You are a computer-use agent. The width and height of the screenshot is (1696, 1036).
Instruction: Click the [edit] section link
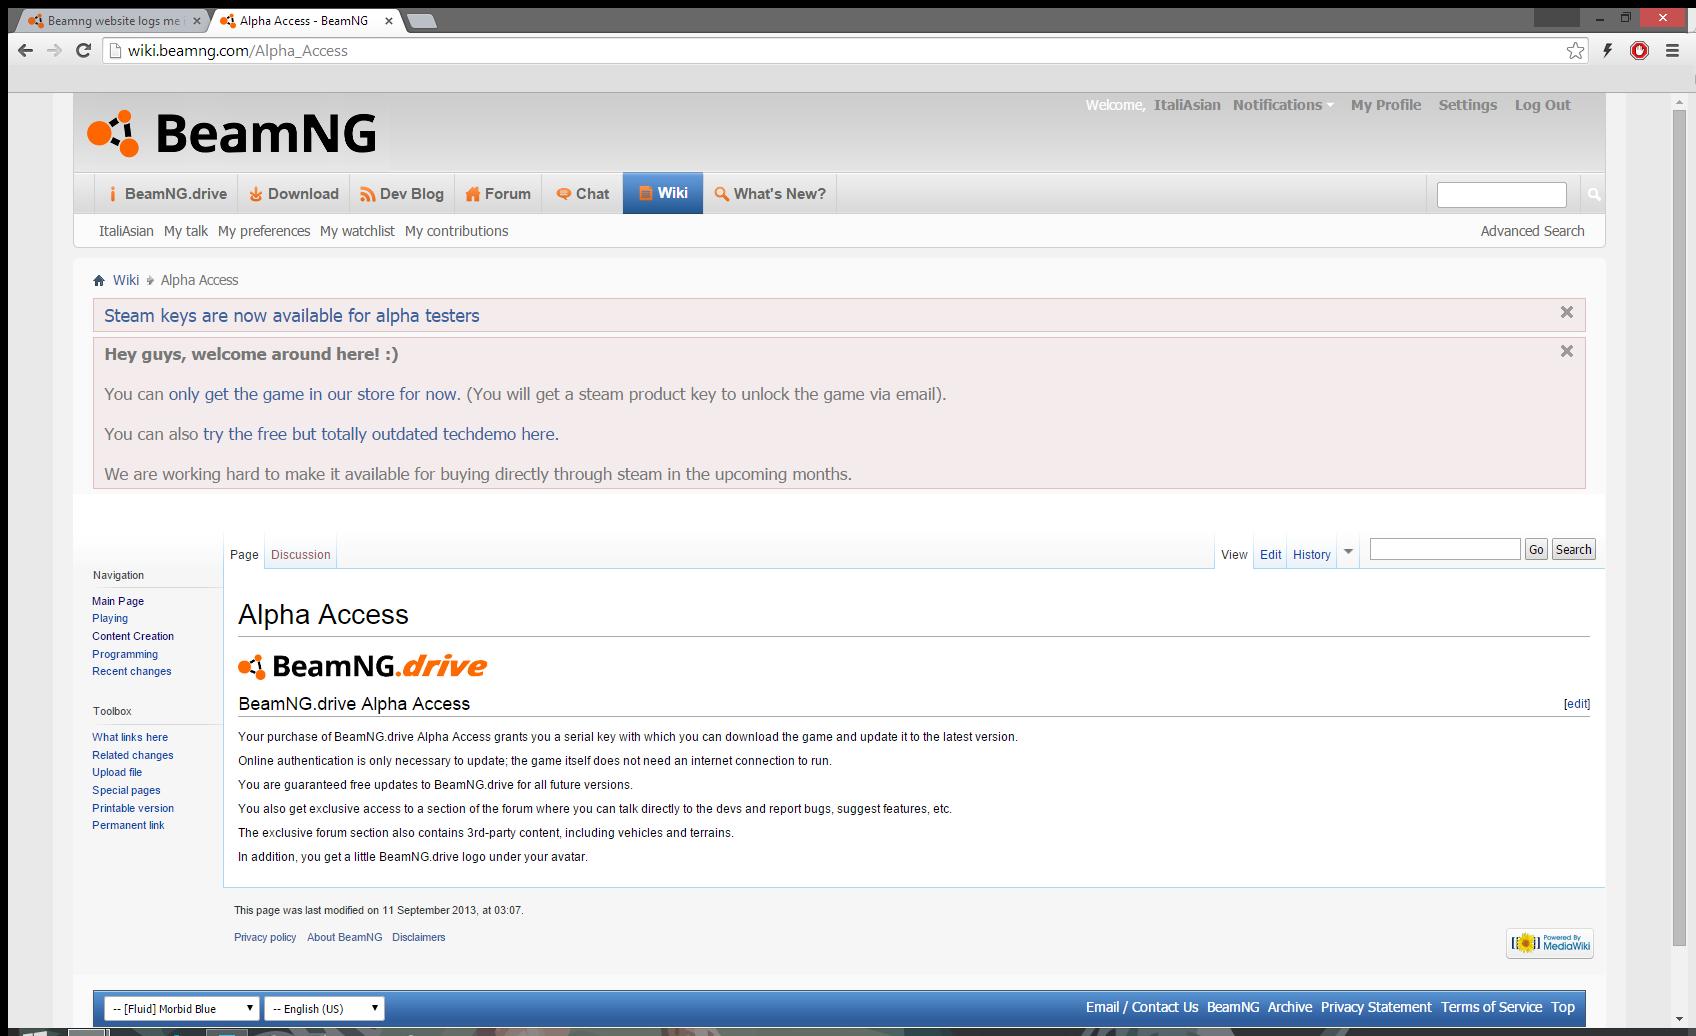pyautogui.click(x=1577, y=704)
